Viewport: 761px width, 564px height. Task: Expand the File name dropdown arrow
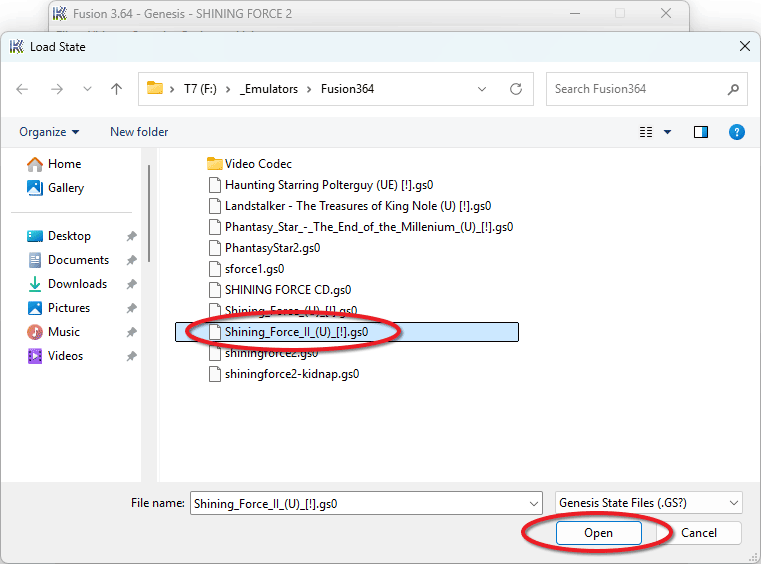(534, 504)
